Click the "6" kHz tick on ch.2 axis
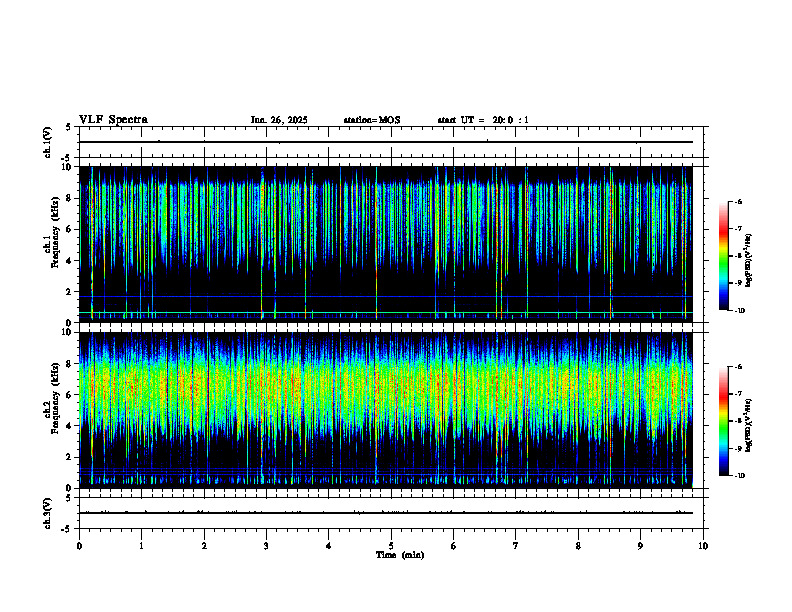The height and width of the screenshot is (612, 792). [x=70, y=395]
